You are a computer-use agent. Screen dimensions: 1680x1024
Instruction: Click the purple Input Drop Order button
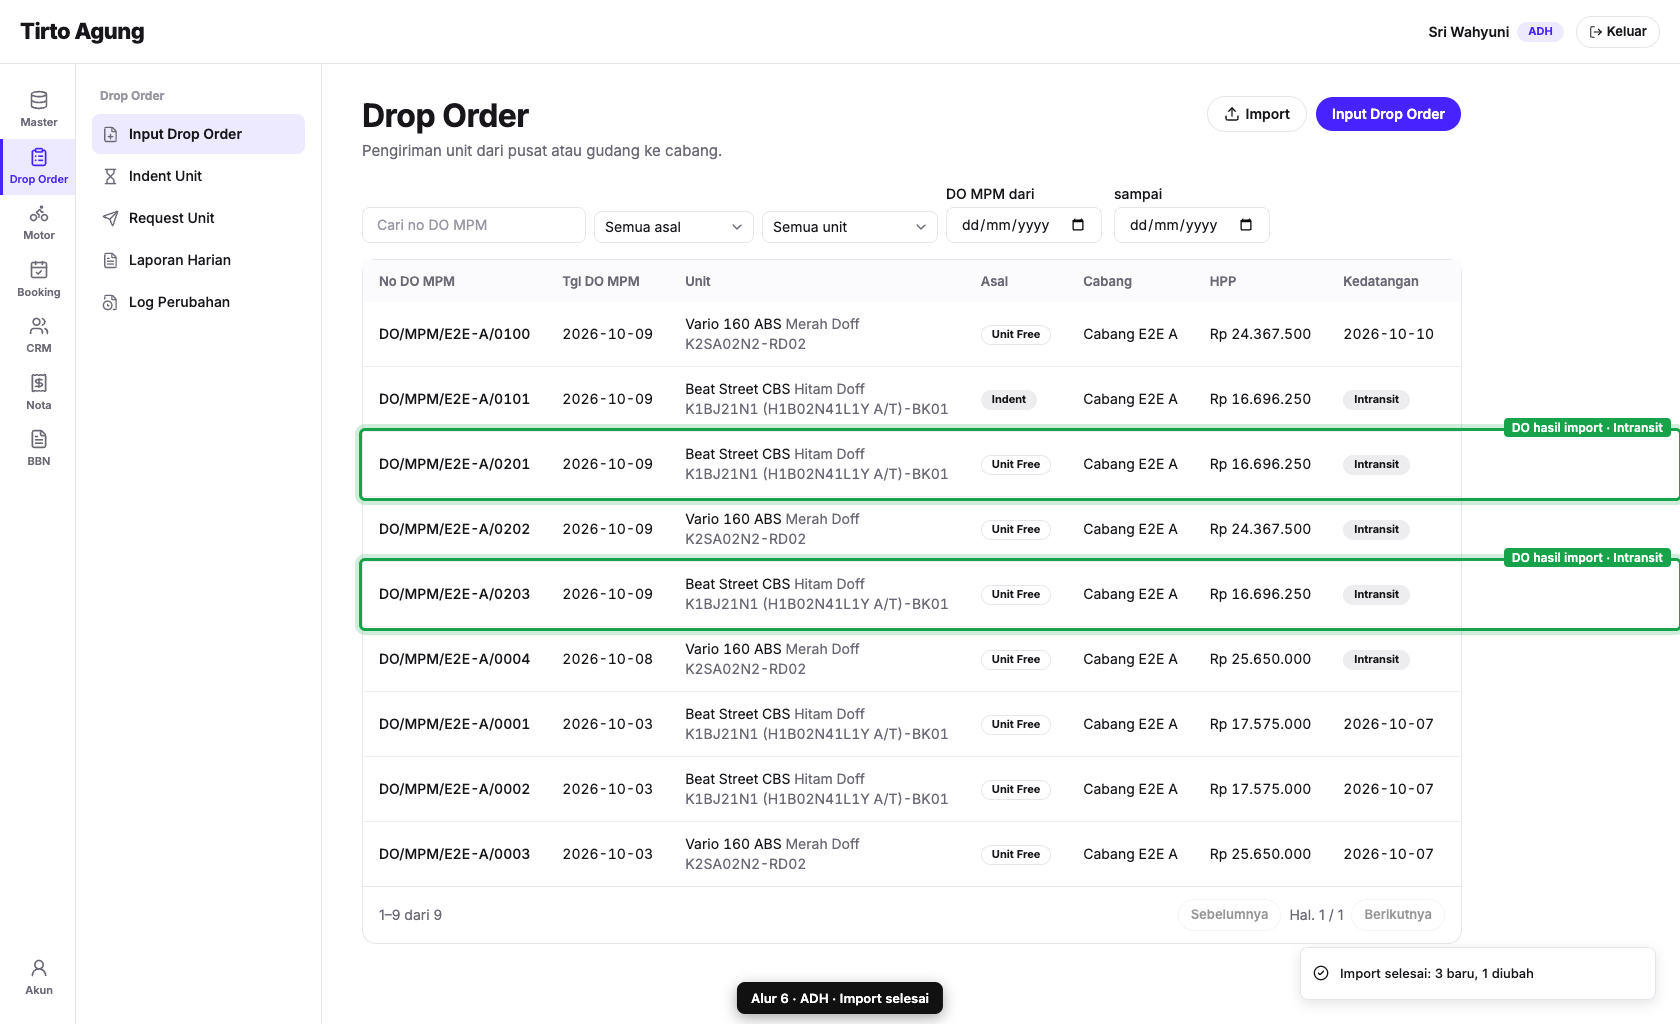click(x=1388, y=114)
